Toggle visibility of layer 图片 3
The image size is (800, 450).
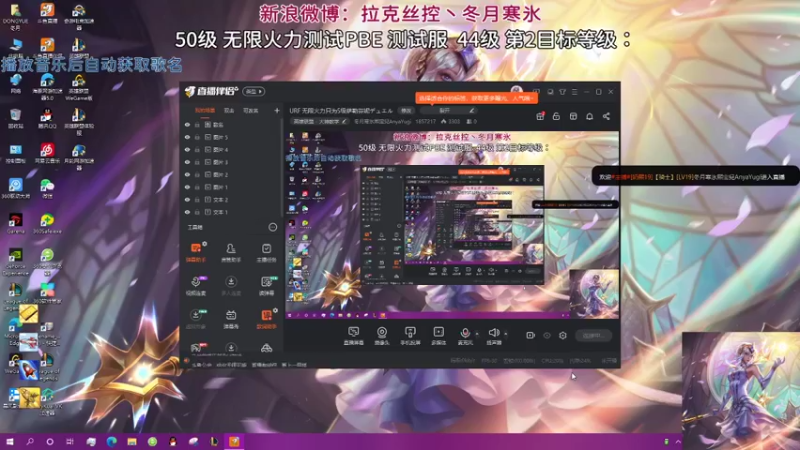click(x=187, y=162)
